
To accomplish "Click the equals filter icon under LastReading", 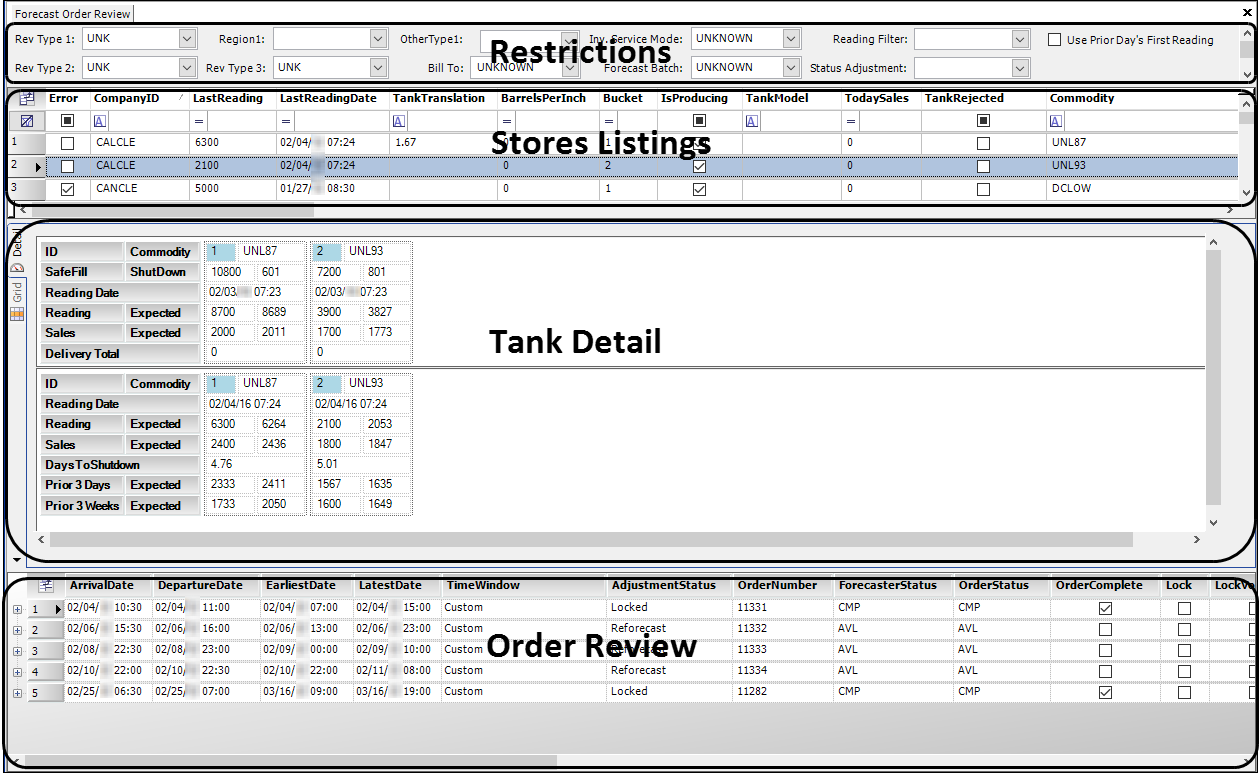I will coord(197,120).
